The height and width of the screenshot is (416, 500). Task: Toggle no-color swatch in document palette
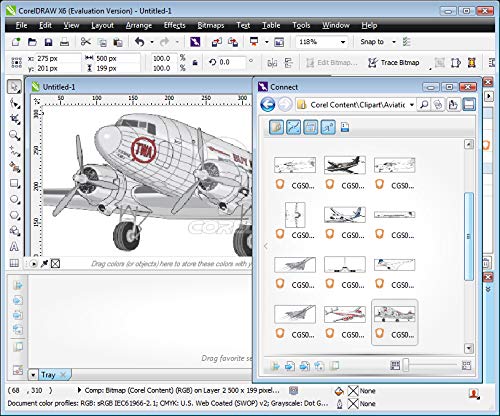coord(56,264)
